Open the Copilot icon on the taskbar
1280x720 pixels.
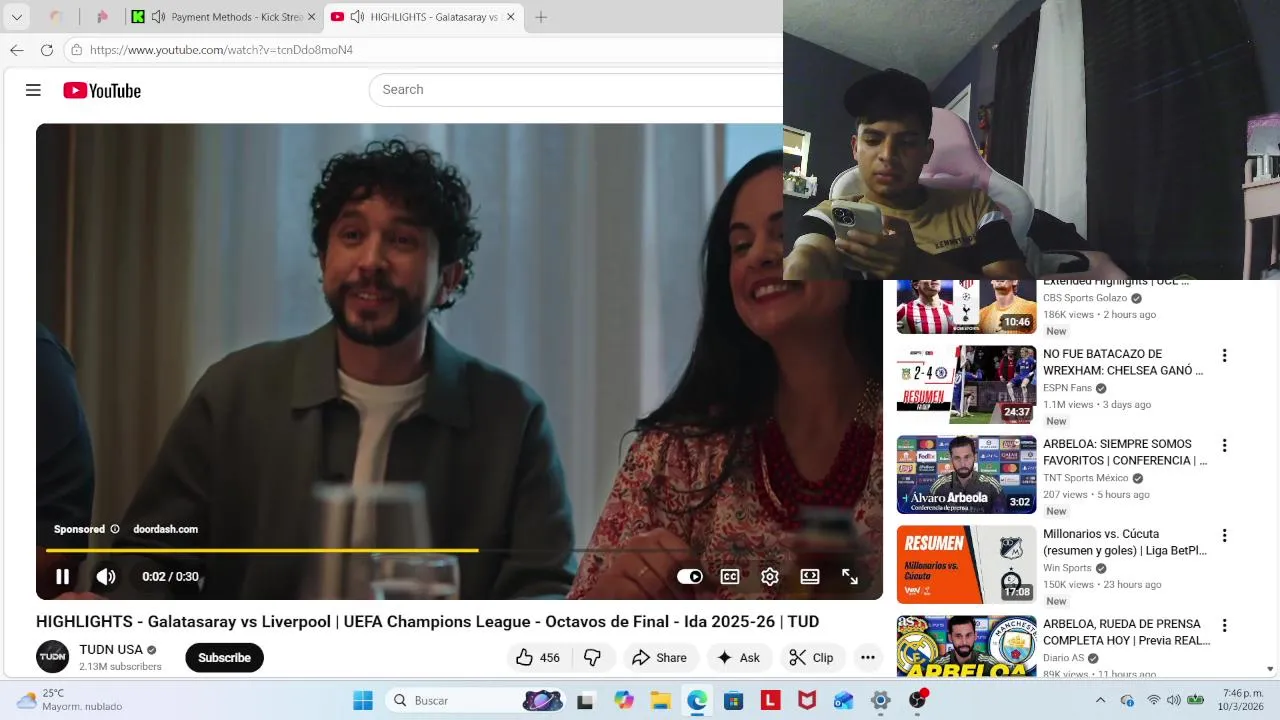tap(624, 701)
